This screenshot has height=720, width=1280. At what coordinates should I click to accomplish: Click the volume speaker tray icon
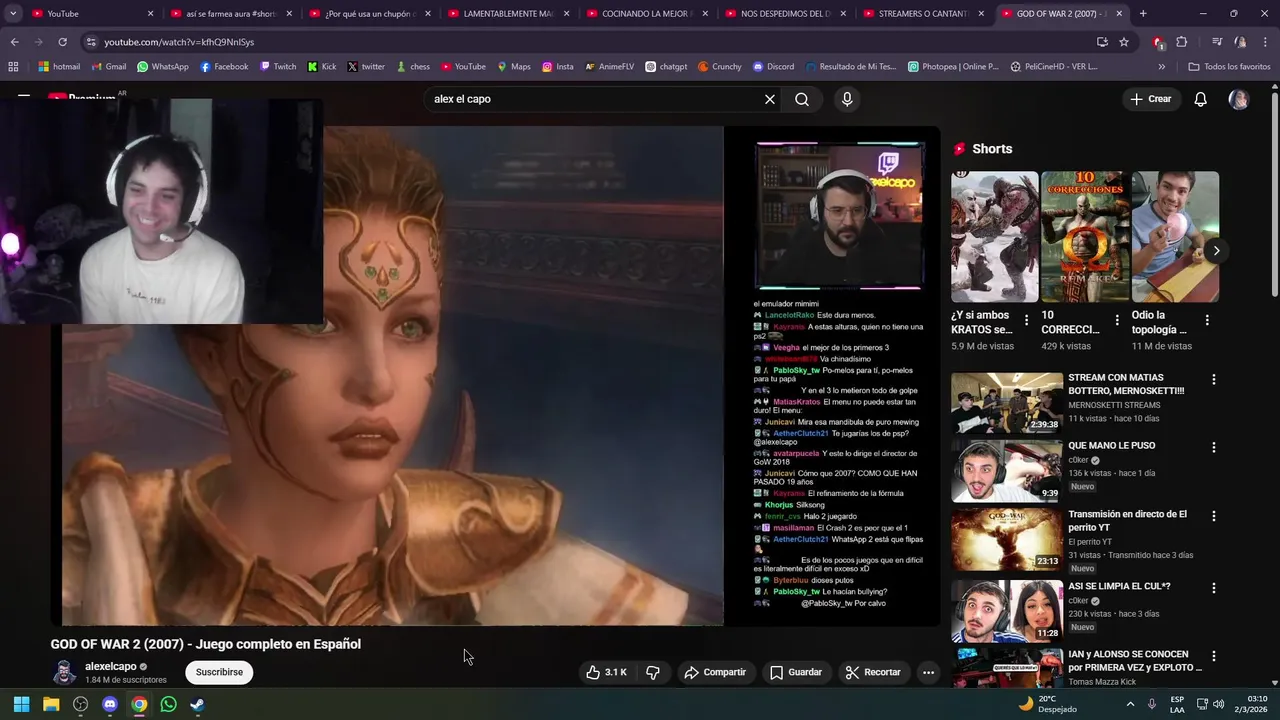[x=1218, y=704]
